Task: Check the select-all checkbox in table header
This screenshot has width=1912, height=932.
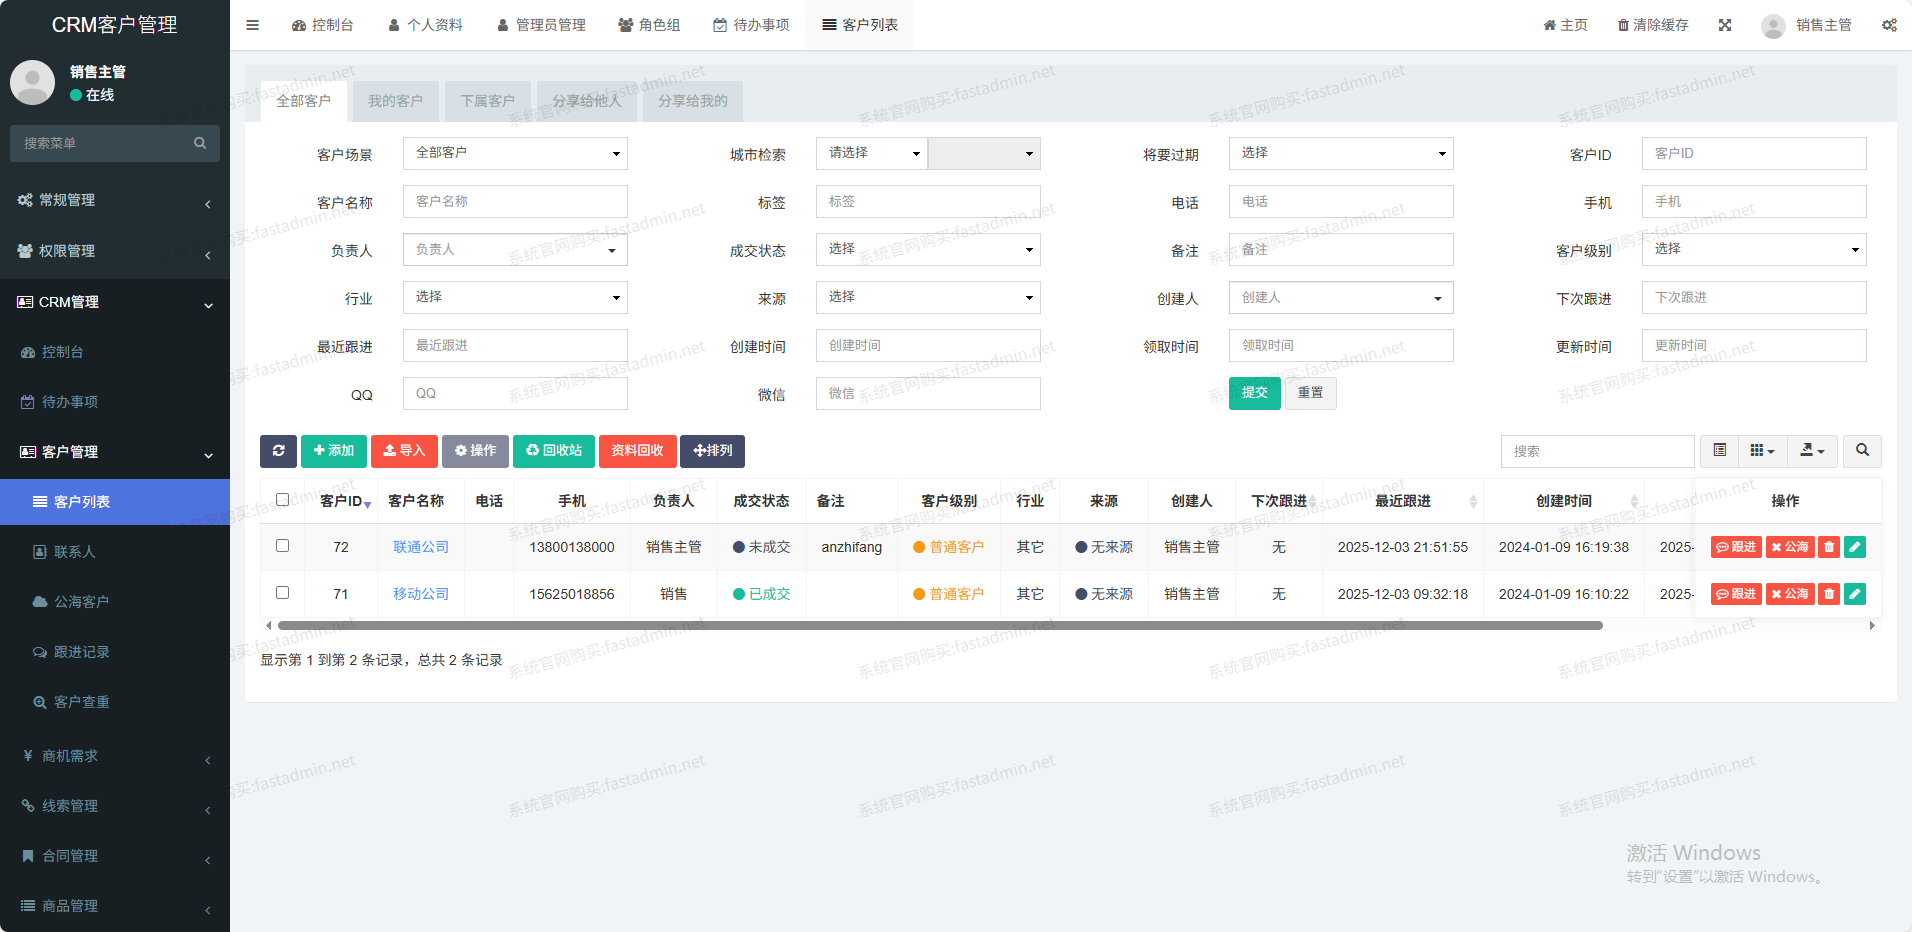Action: [x=282, y=500]
